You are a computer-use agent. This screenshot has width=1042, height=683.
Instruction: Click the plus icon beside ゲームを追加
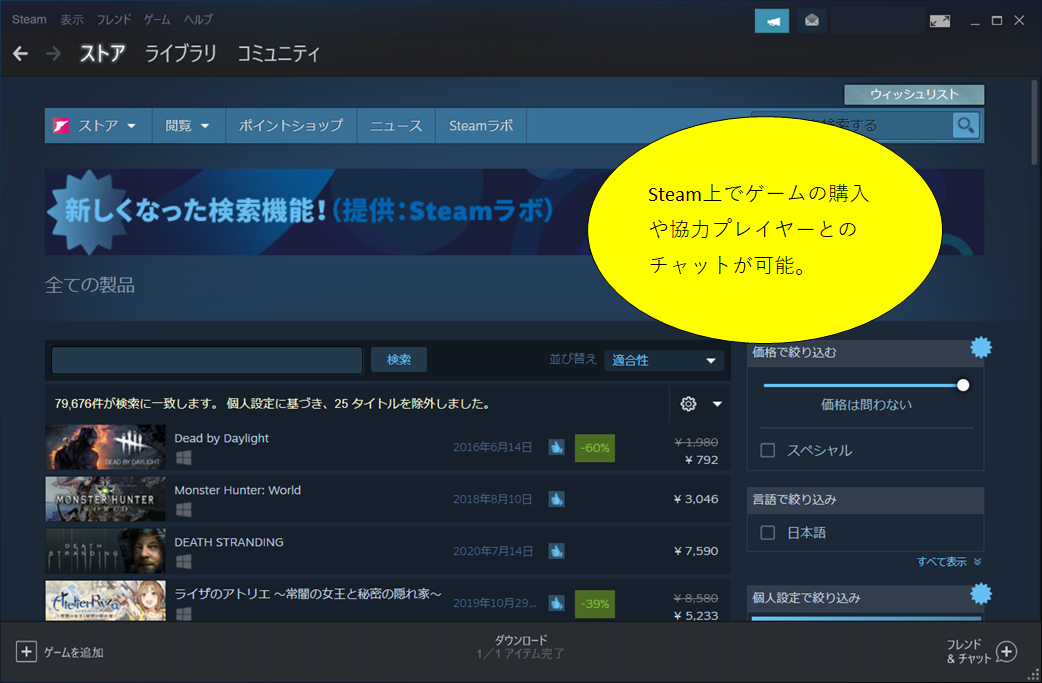pos(26,652)
